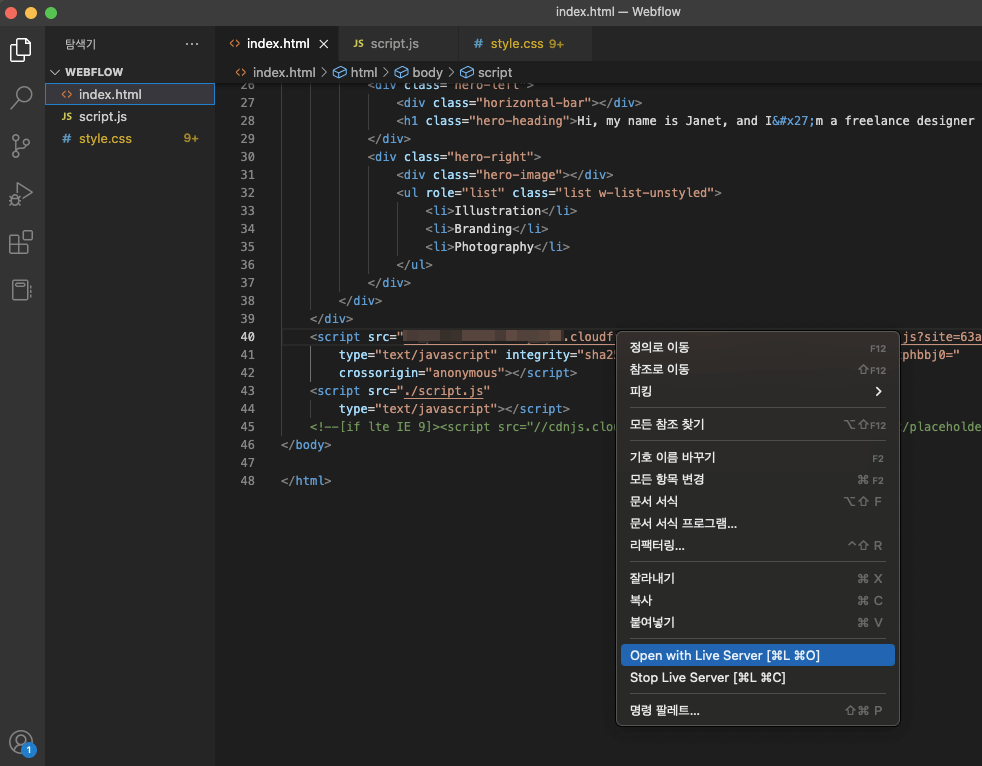982x766 pixels.
Task: Open the Accounts icon with badge
Action: tap(22, 743)
